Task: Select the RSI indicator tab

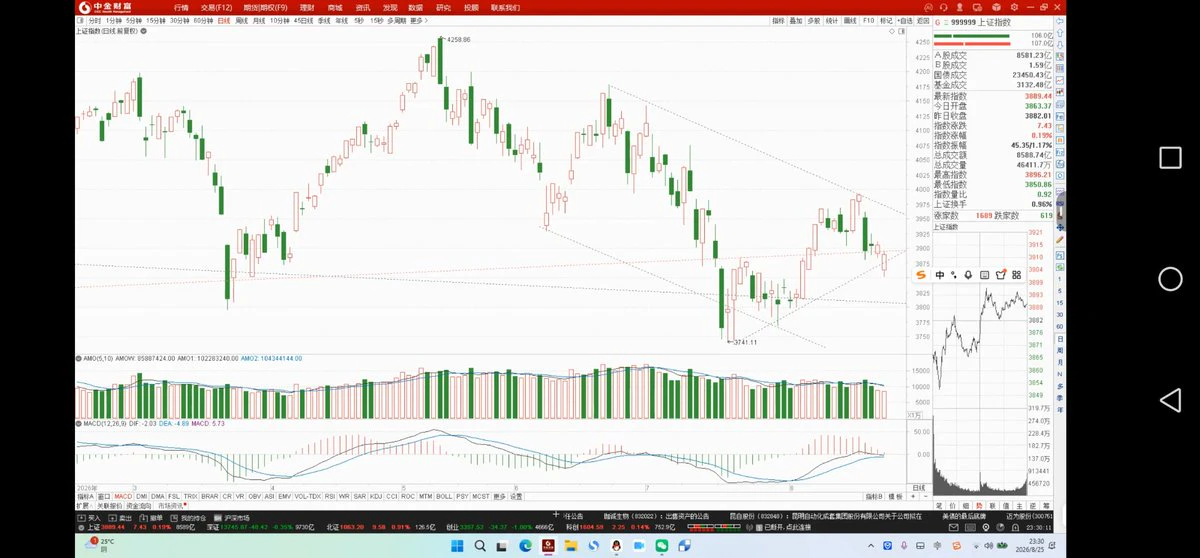Action: click(330, 496)
